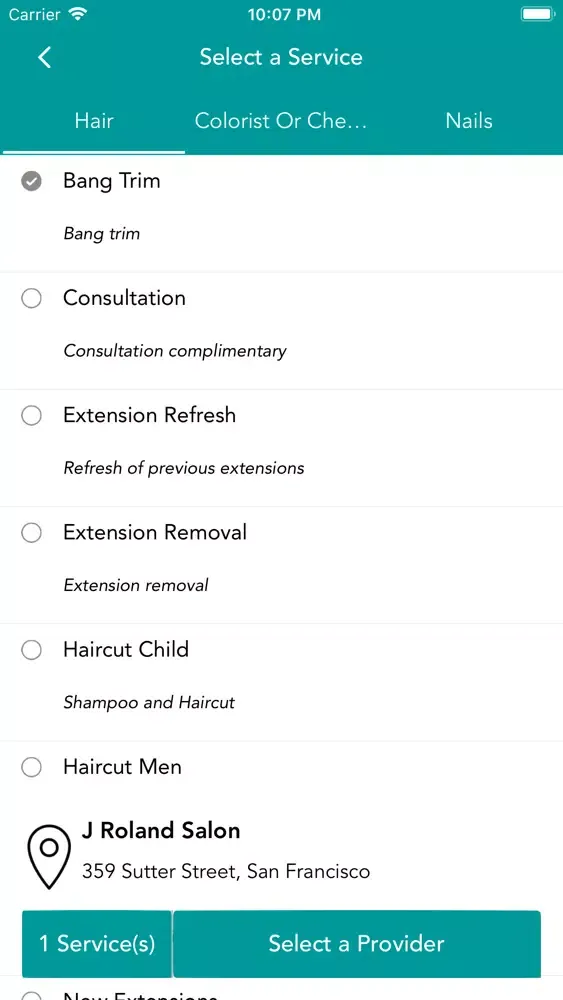Select the Consultation radio button
The width and height of the screenshot is (563, 1000).
(31, 298)
